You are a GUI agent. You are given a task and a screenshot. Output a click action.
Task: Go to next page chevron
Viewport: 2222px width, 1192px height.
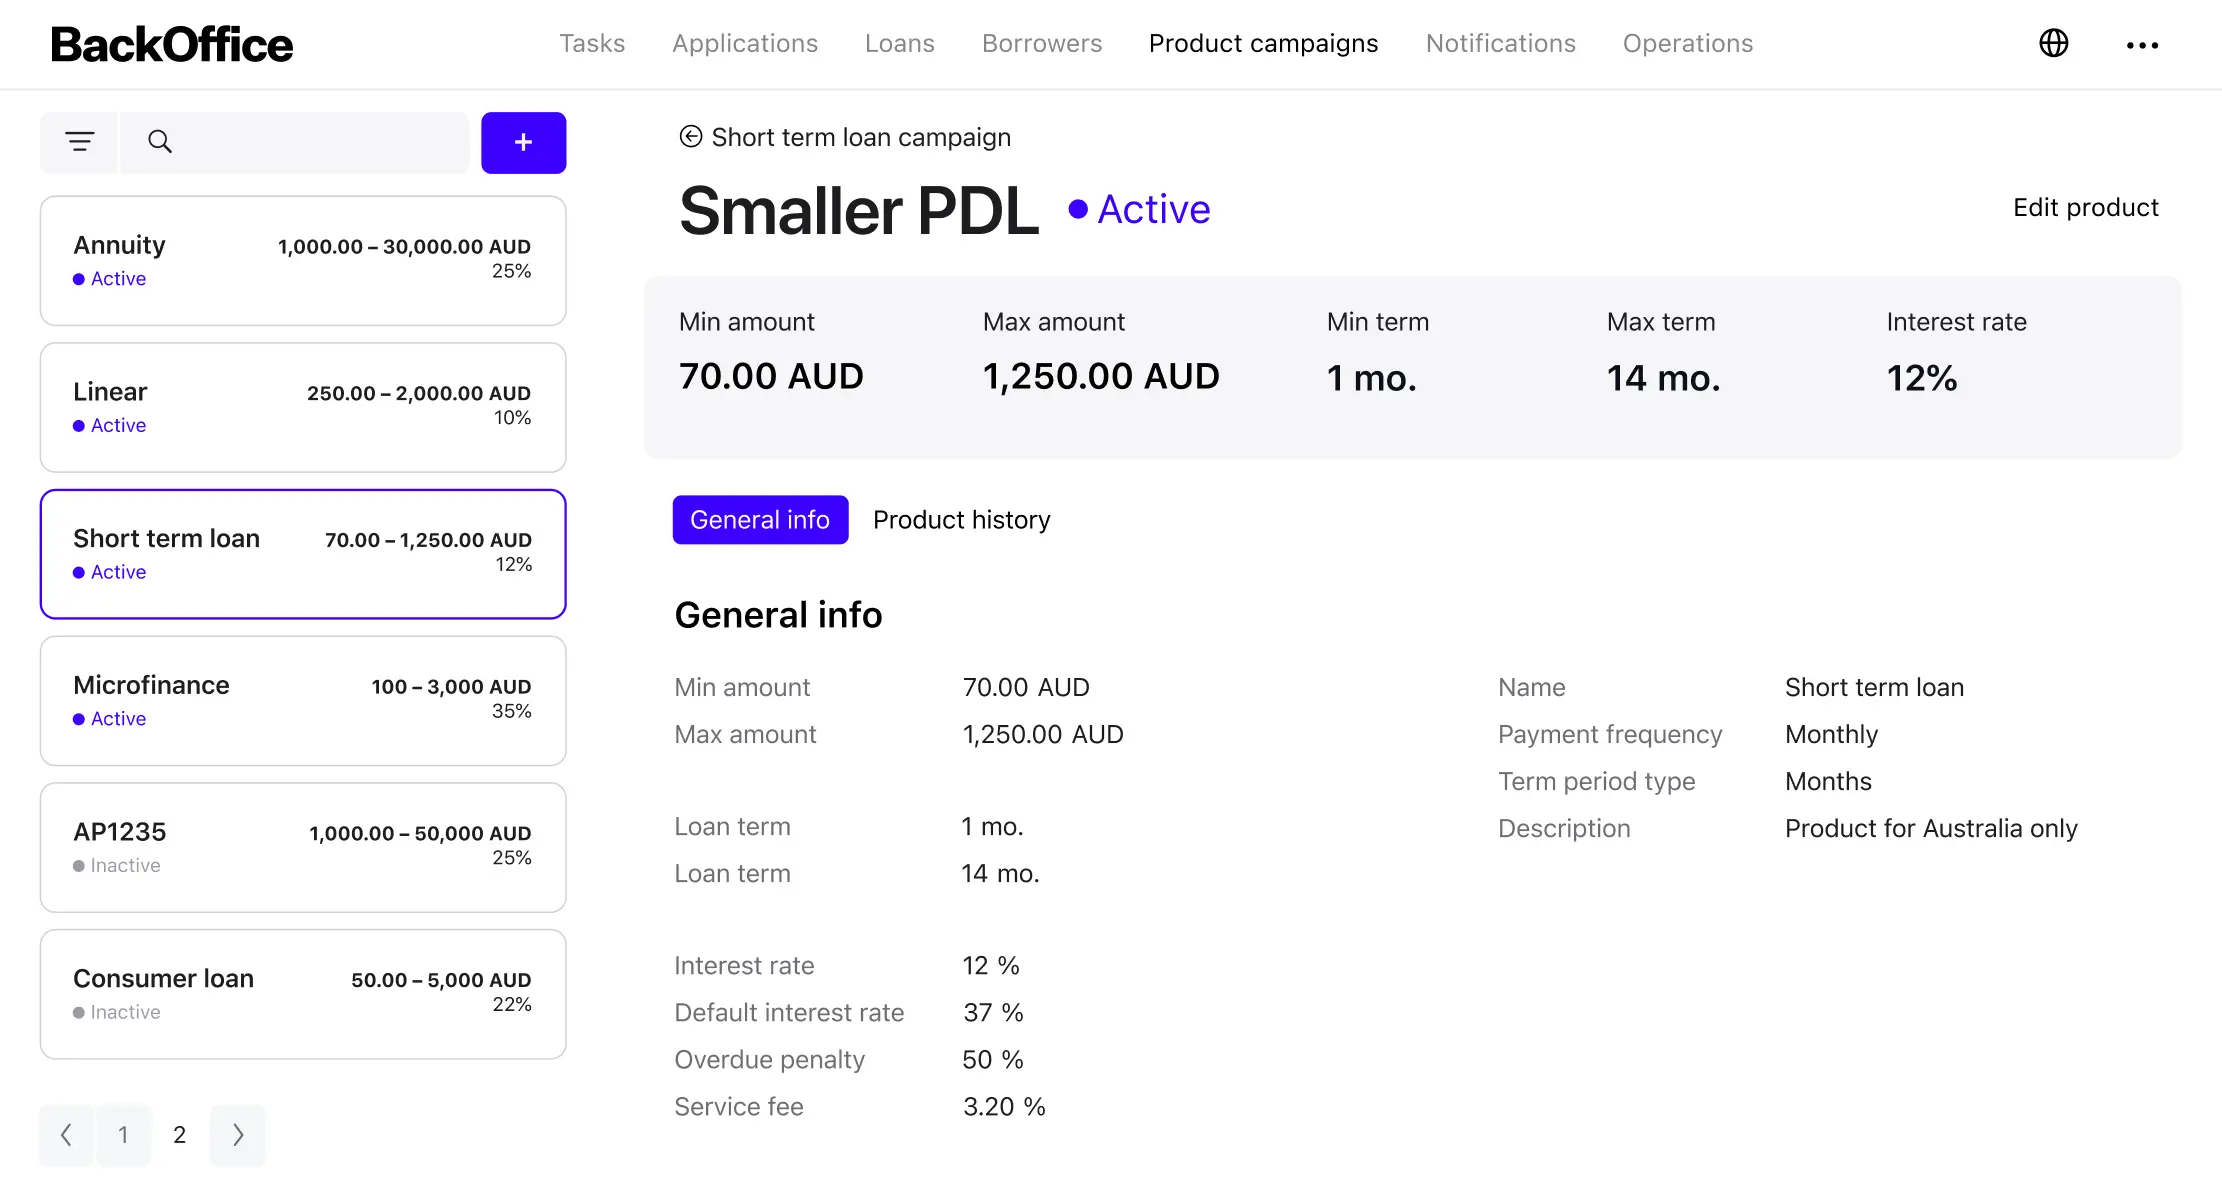238,1134
